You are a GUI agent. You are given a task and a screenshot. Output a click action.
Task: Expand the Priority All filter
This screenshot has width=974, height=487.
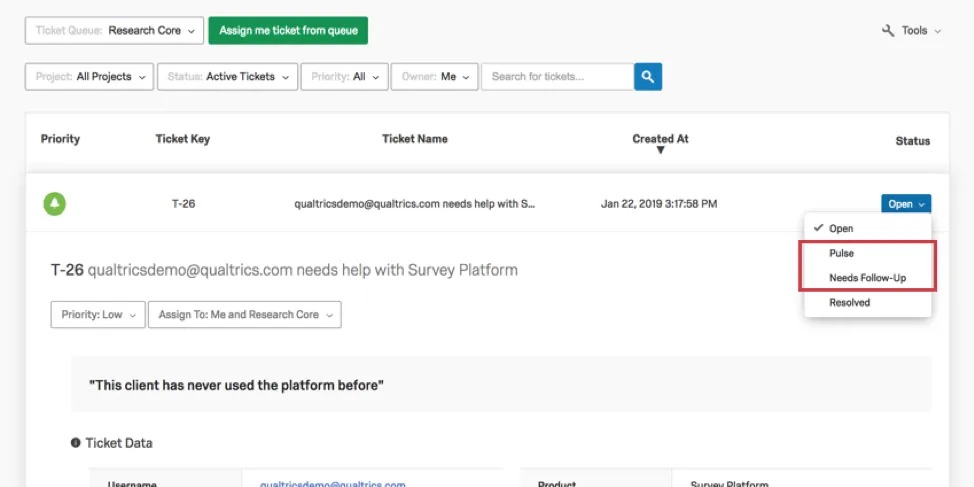tap(345, 77)
